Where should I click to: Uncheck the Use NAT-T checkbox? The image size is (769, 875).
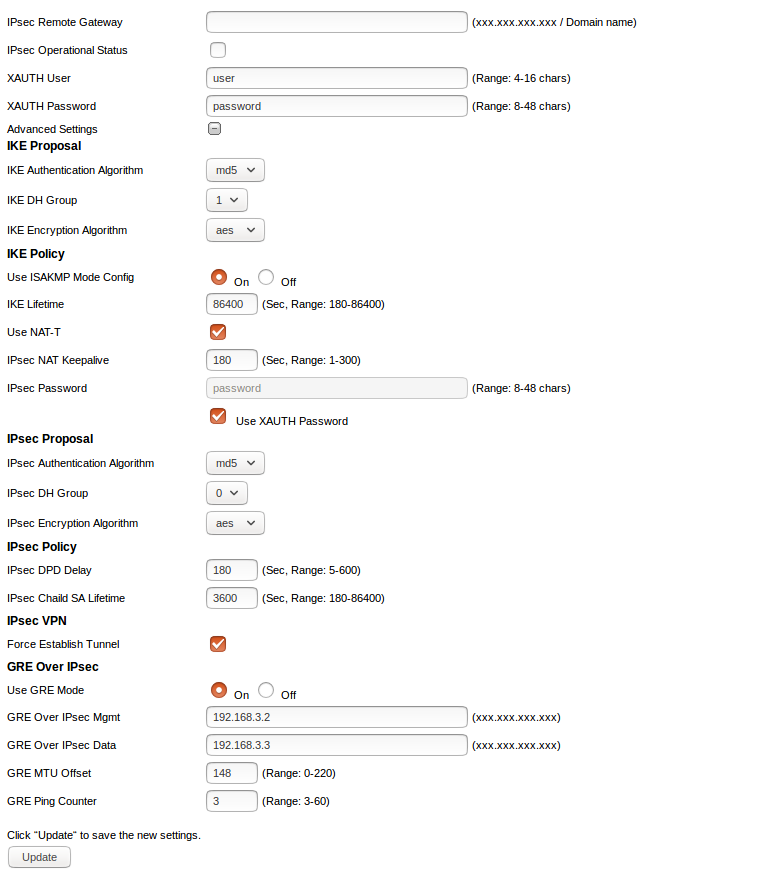pyautogui.click(x=218, y=332)
